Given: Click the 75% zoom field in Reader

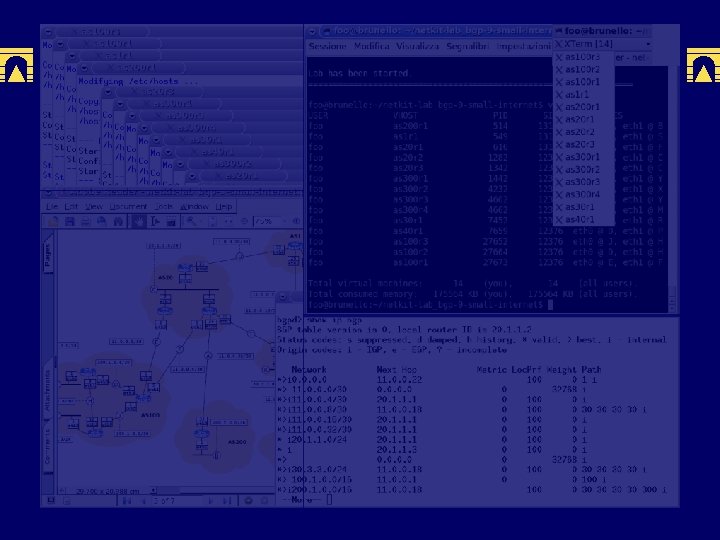Looking at the screenshot, I should (269, 221).
